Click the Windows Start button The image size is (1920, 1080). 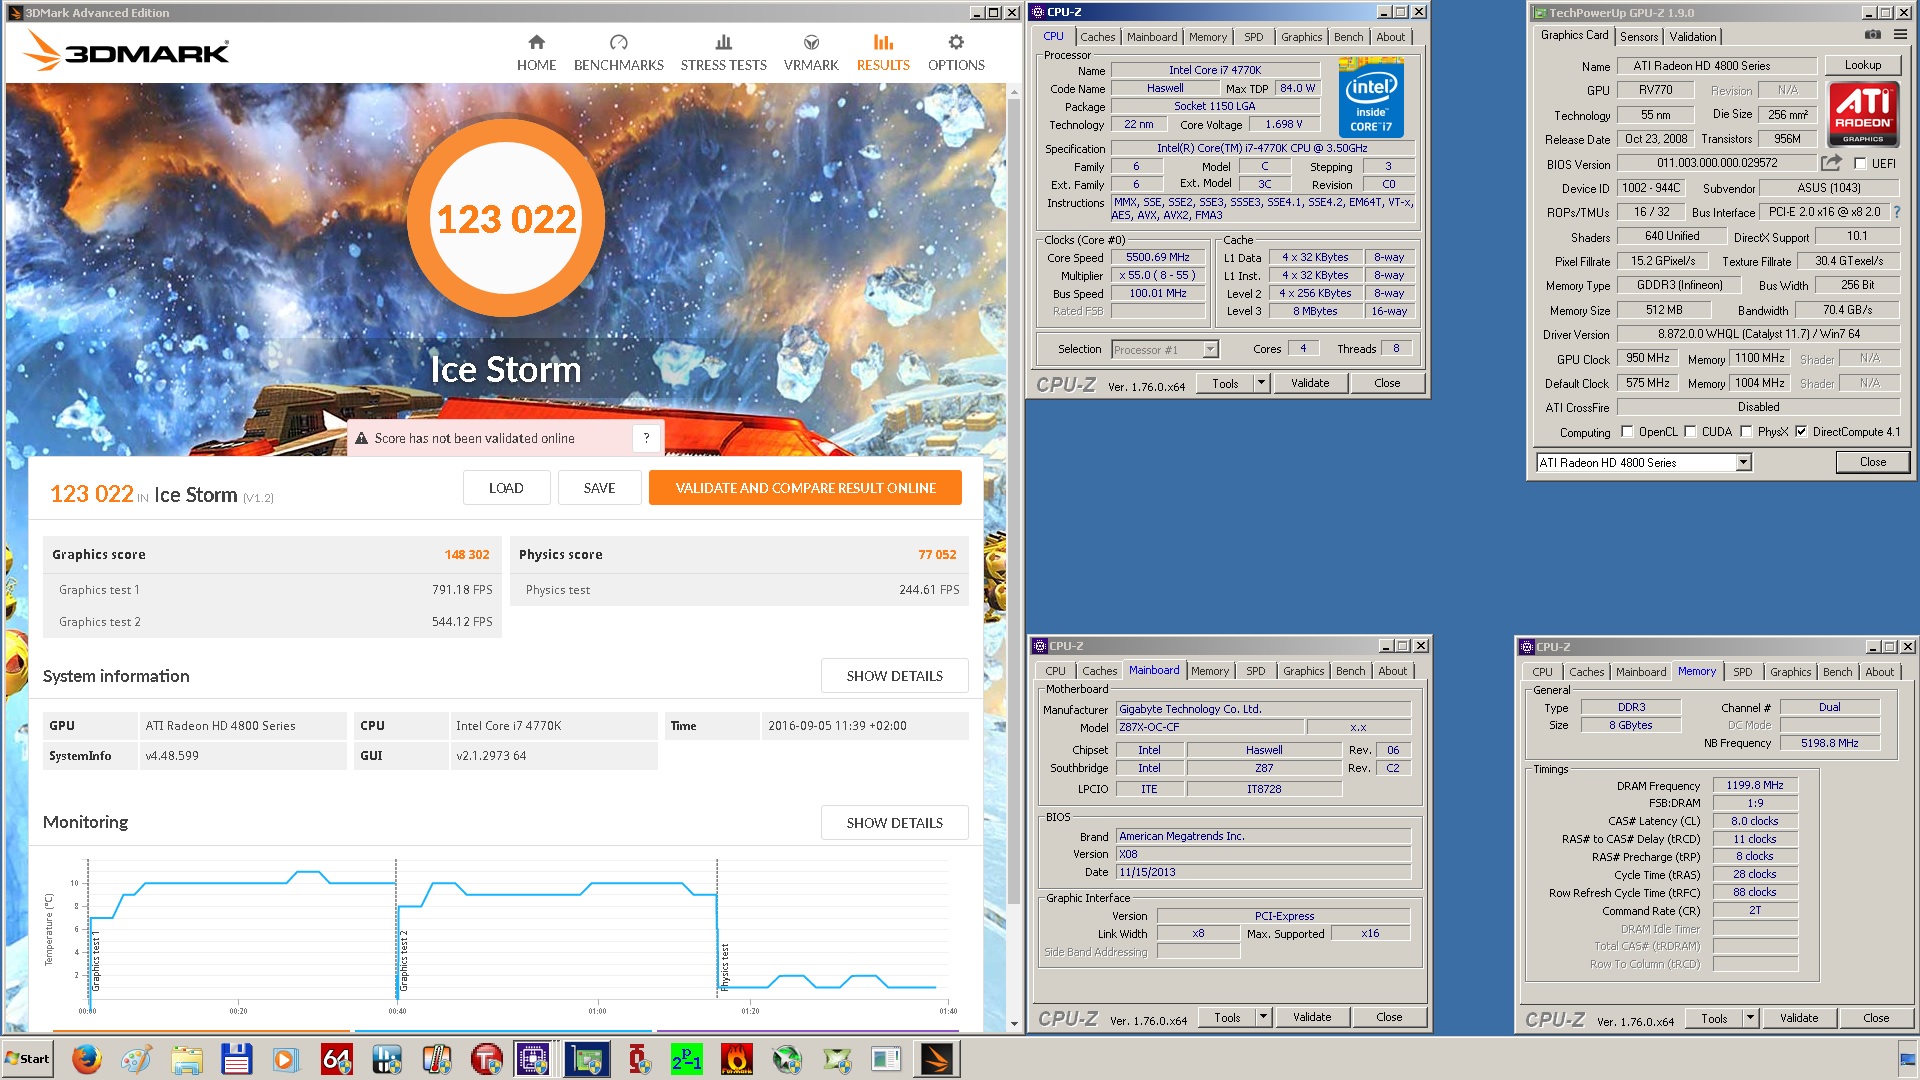click(28, 1059)
